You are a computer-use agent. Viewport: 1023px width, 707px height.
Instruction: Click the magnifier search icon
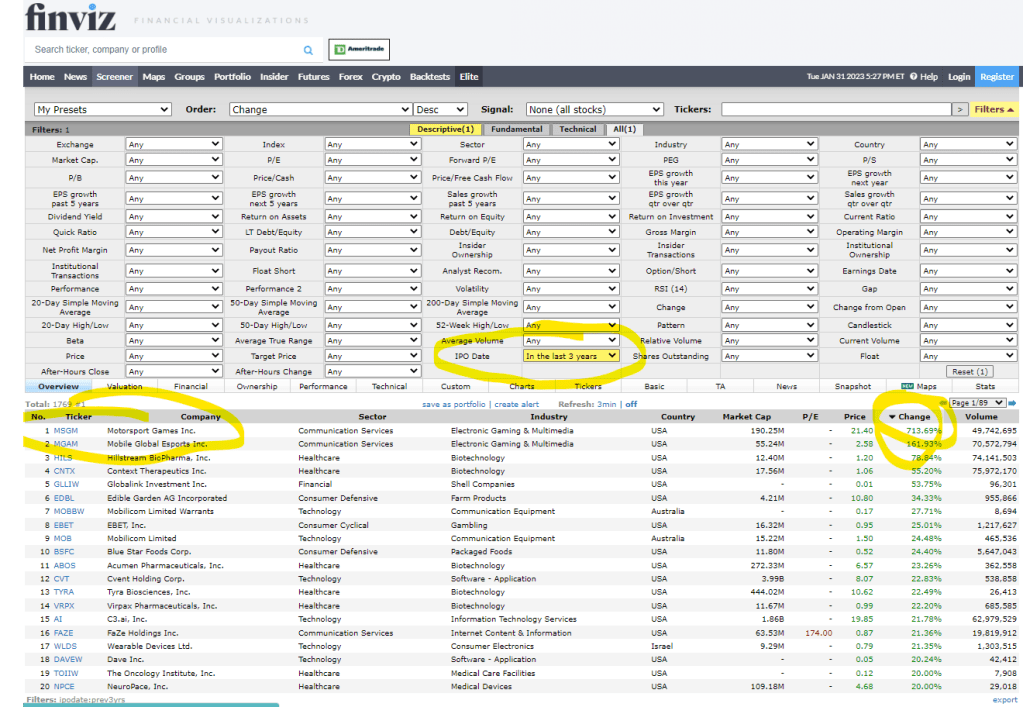[x=308, y=50]
